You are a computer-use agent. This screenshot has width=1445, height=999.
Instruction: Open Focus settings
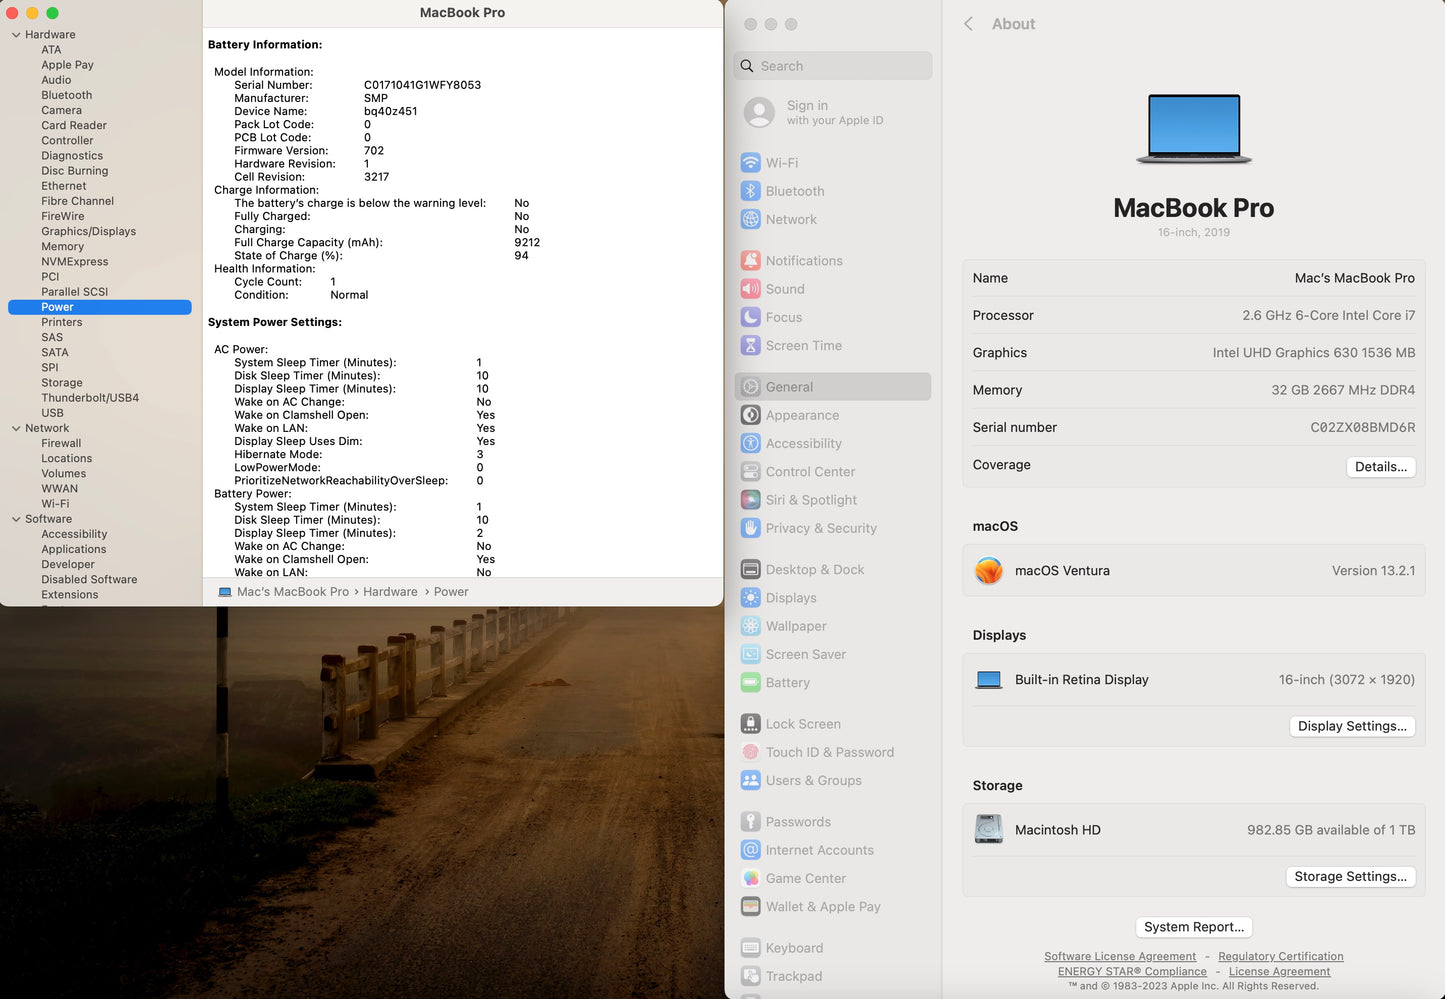click(783, 317)
